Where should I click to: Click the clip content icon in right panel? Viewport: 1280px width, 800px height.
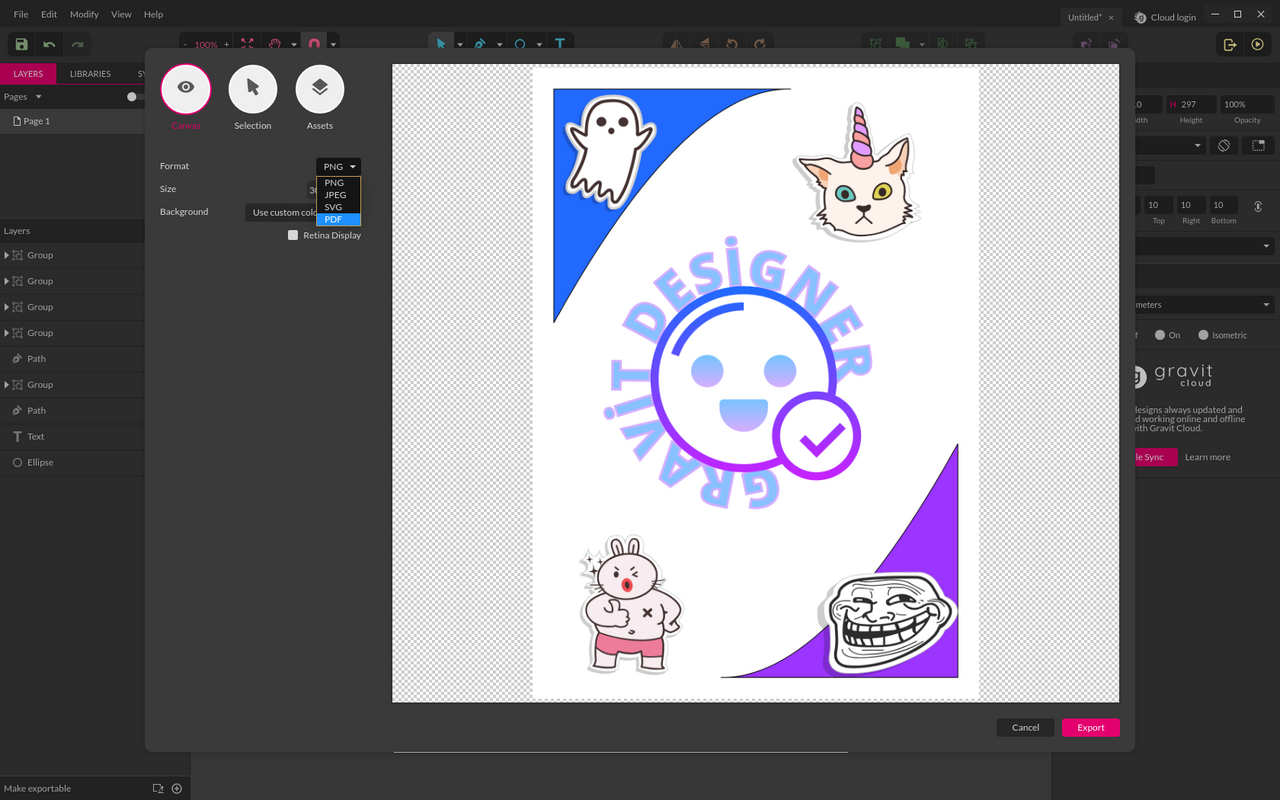(1258, 145)
